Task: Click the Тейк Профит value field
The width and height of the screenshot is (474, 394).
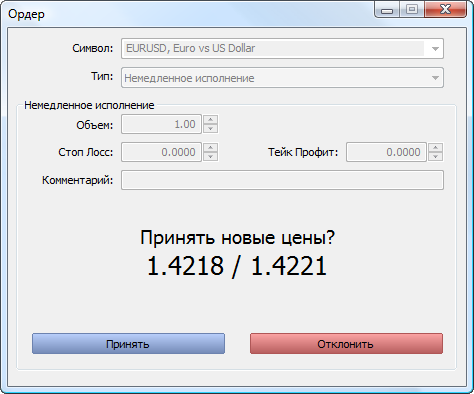Action: pos(386,152)
